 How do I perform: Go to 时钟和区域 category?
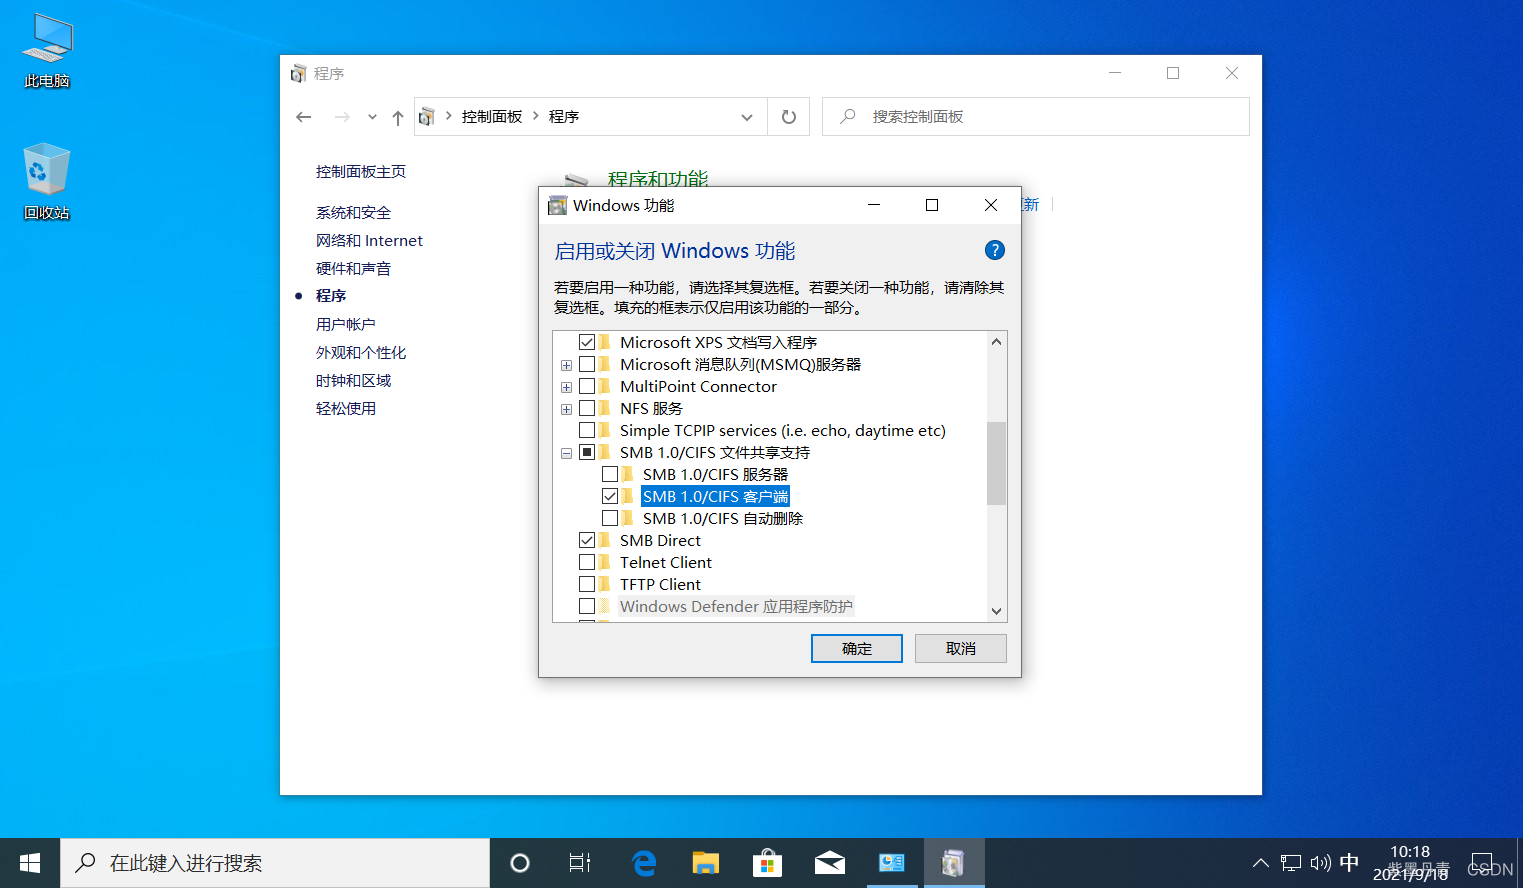click(353, 381)
